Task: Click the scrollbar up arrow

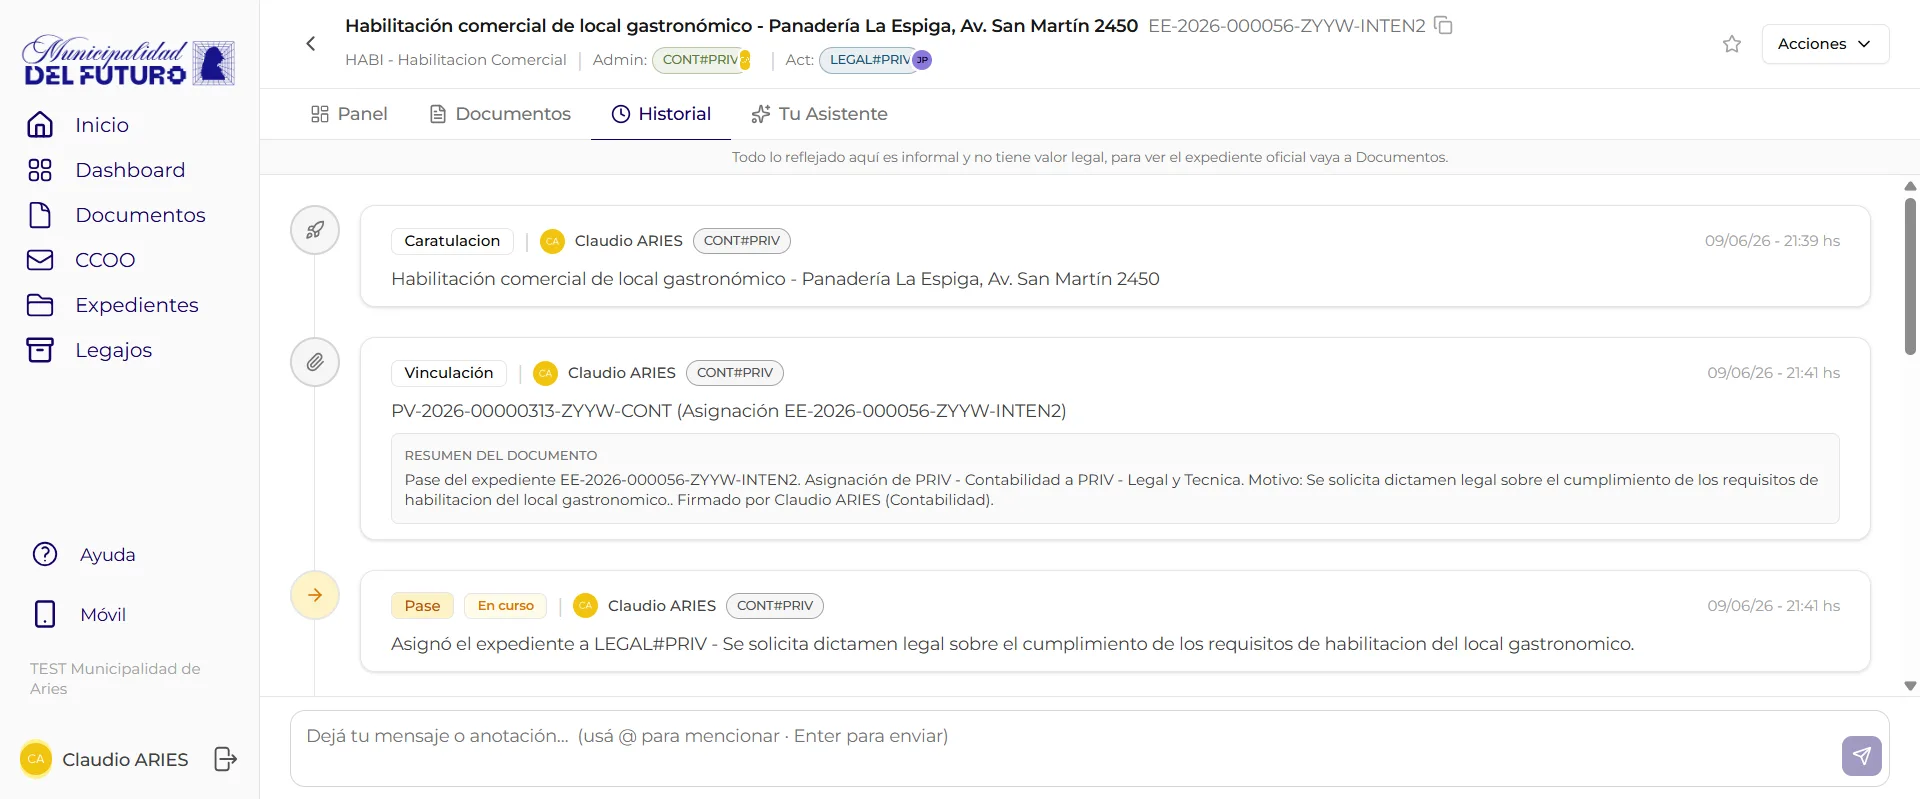Action: (1910, 186)
